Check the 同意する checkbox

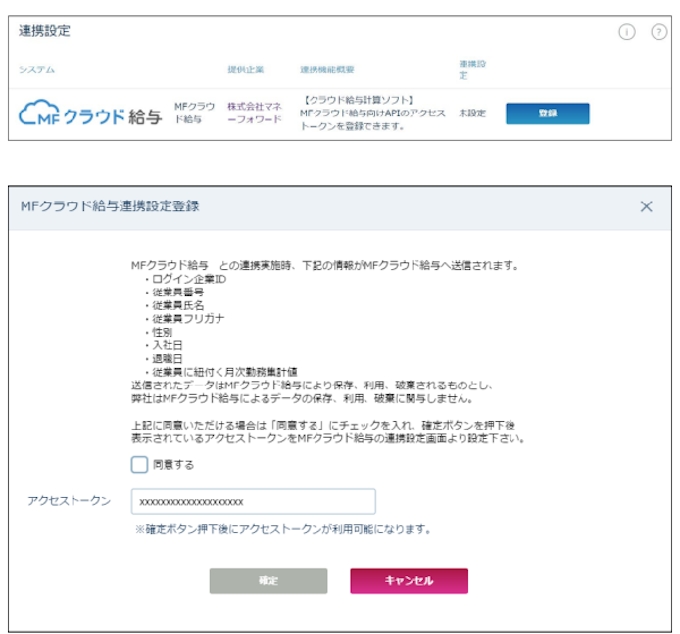click(140, 465)
